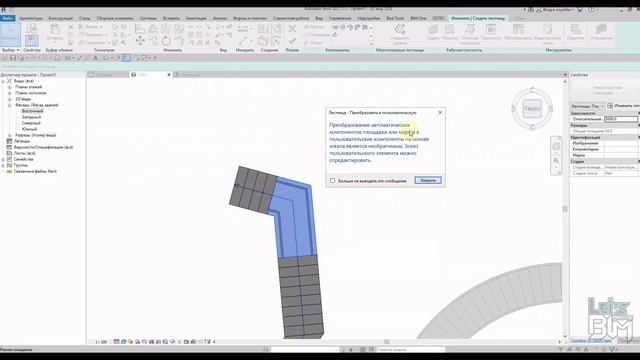This screenshot has height=360, width=640.
Task: Open the Управление ribbon tab
Action: [340, 18]
